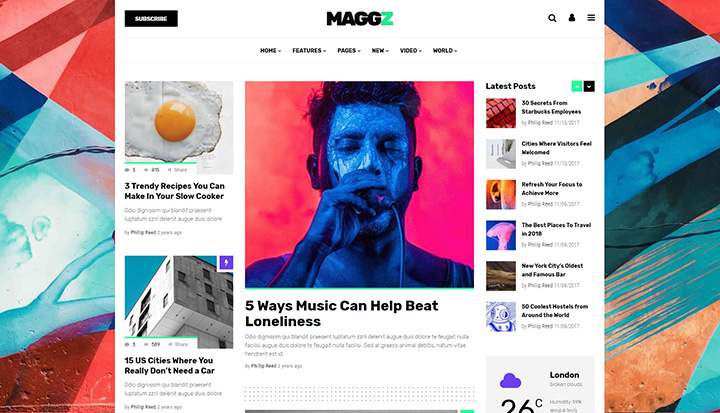Click the MAGGZ logo
720x413 pixels.
tap(360, 18)
